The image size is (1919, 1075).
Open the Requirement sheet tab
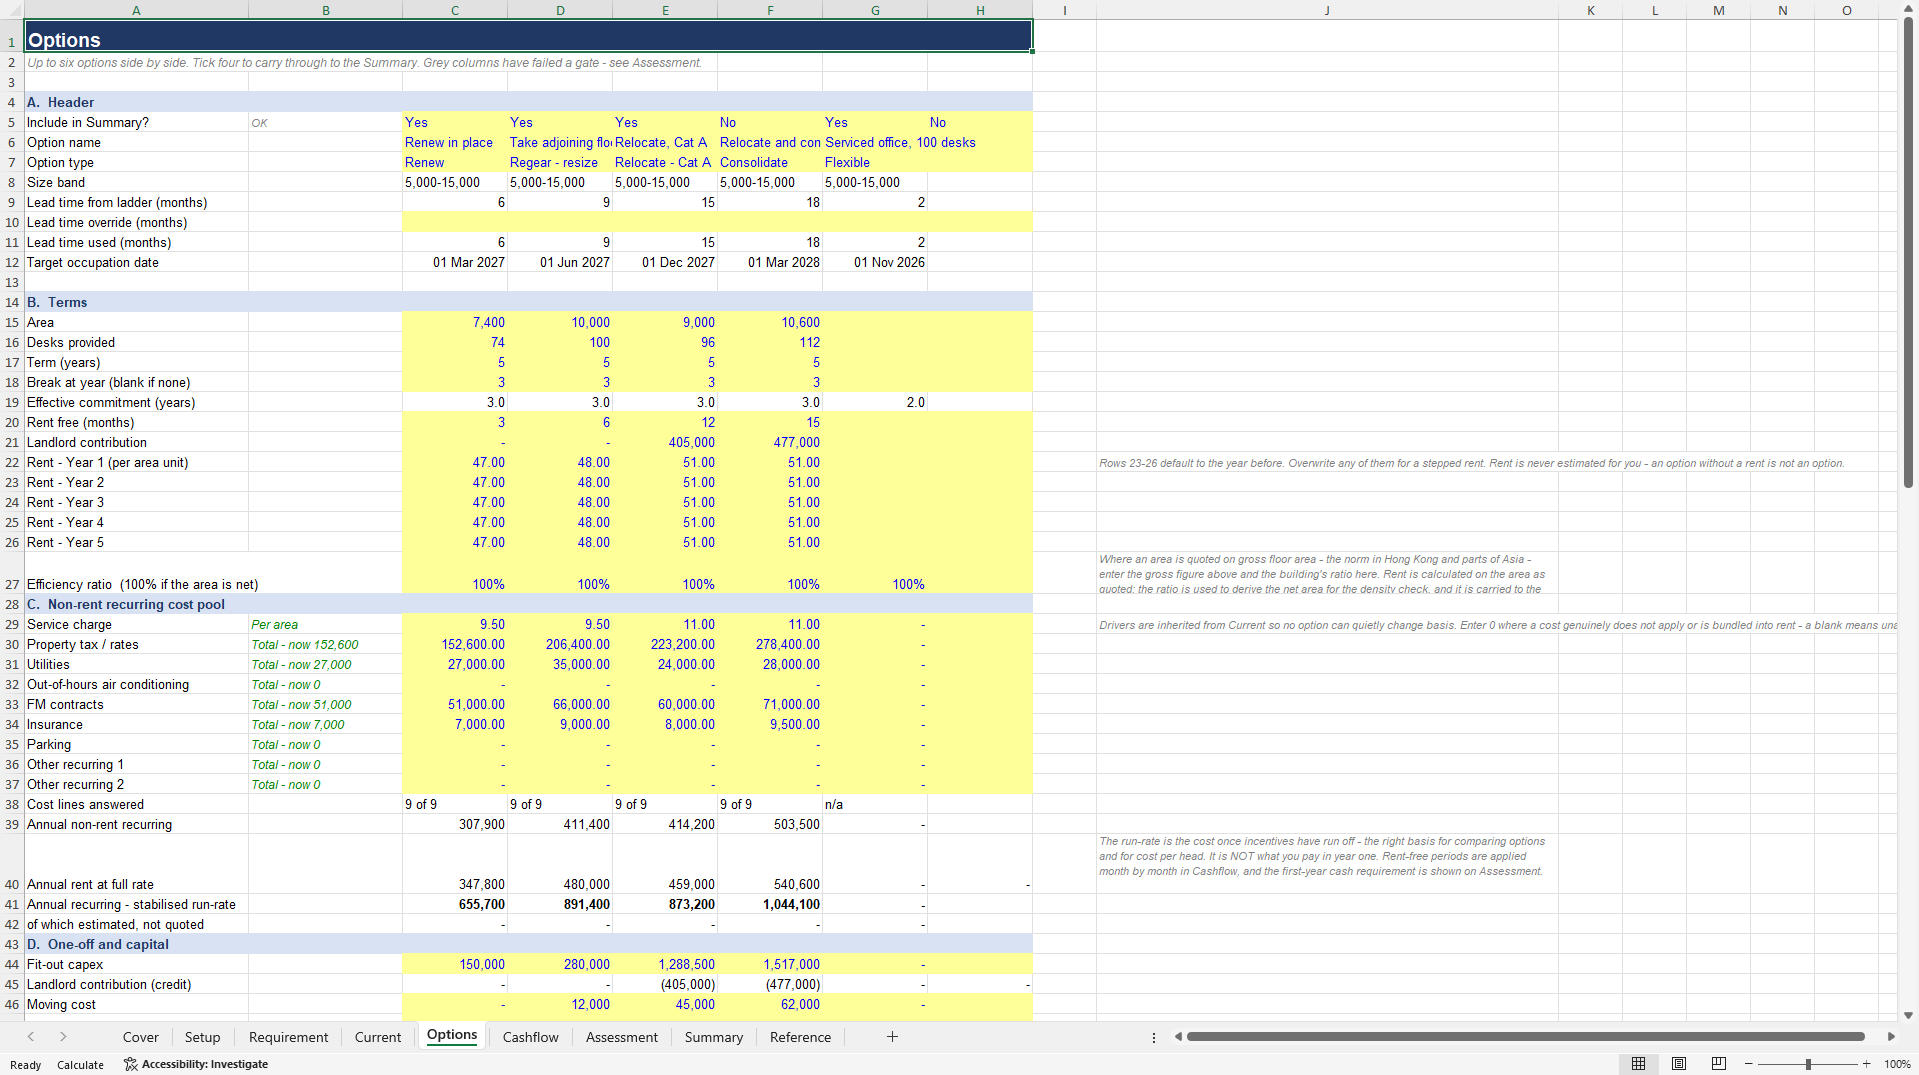pyautogui.click(x=288, y=1037)
